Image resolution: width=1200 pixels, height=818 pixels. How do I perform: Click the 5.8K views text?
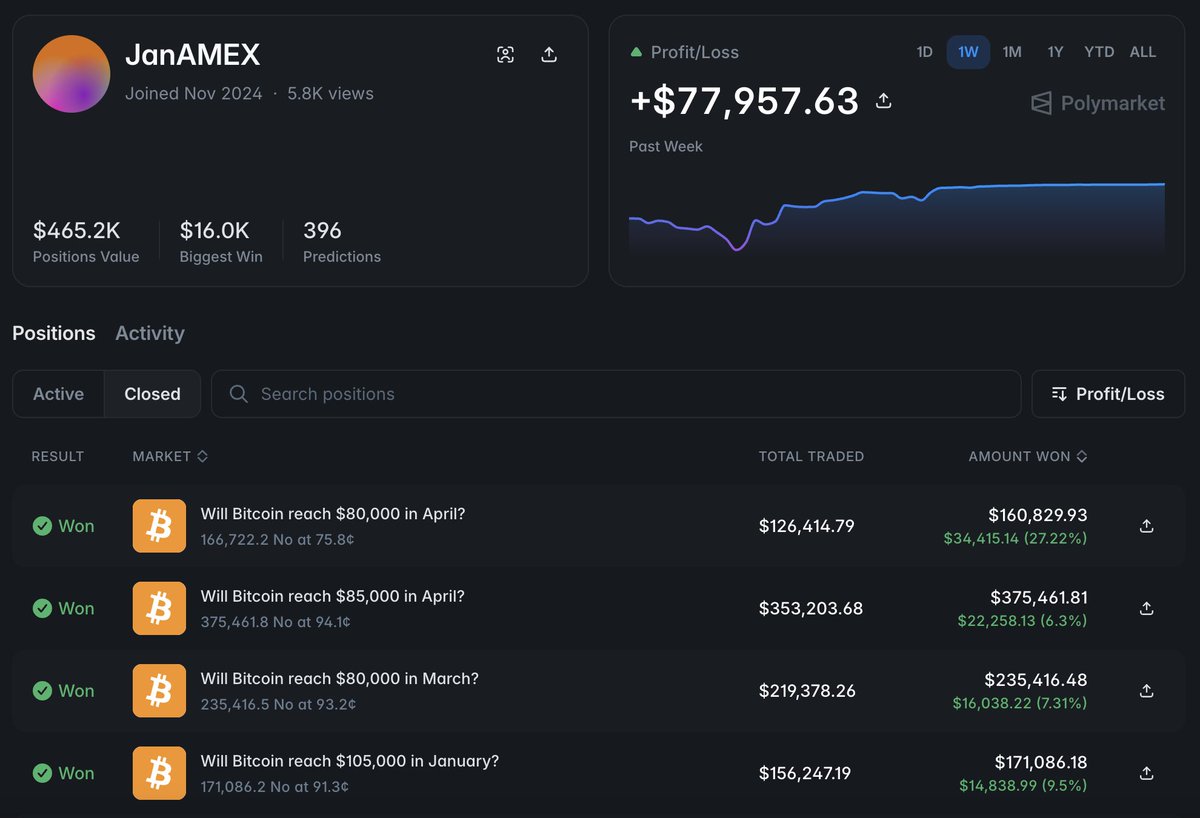[330, 93]
